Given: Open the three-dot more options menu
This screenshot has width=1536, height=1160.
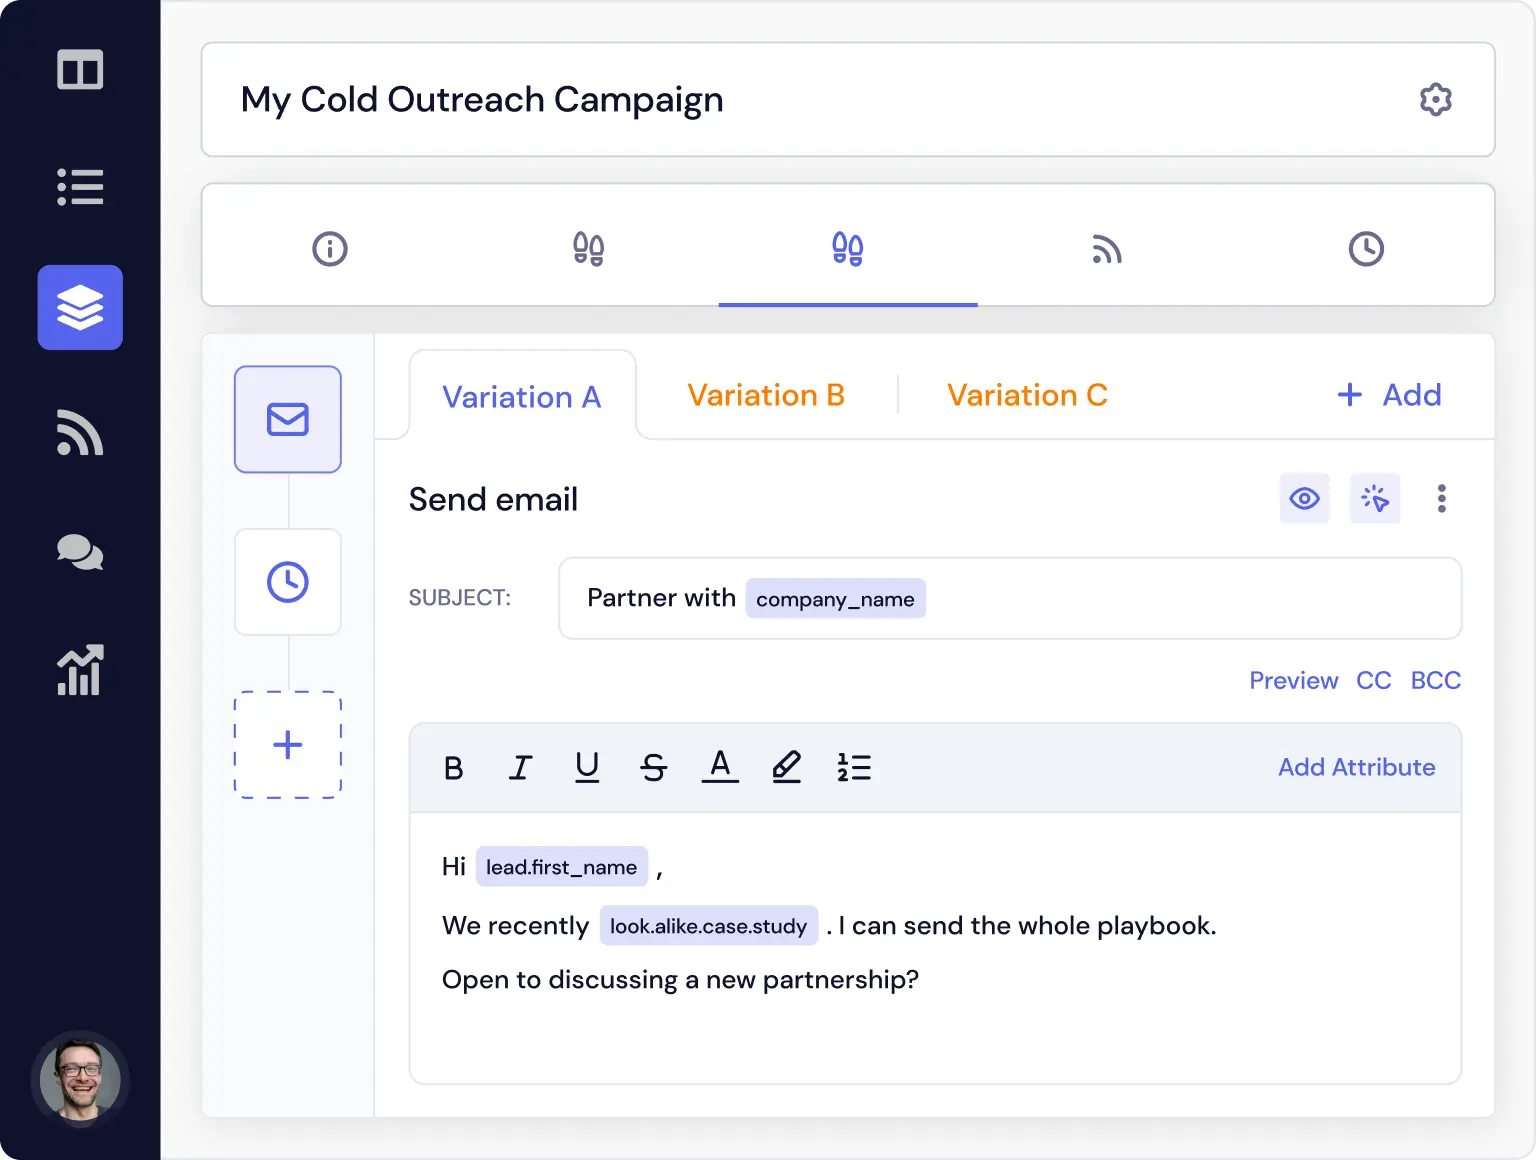Looking at the screenshot, I should point(1442,498).
